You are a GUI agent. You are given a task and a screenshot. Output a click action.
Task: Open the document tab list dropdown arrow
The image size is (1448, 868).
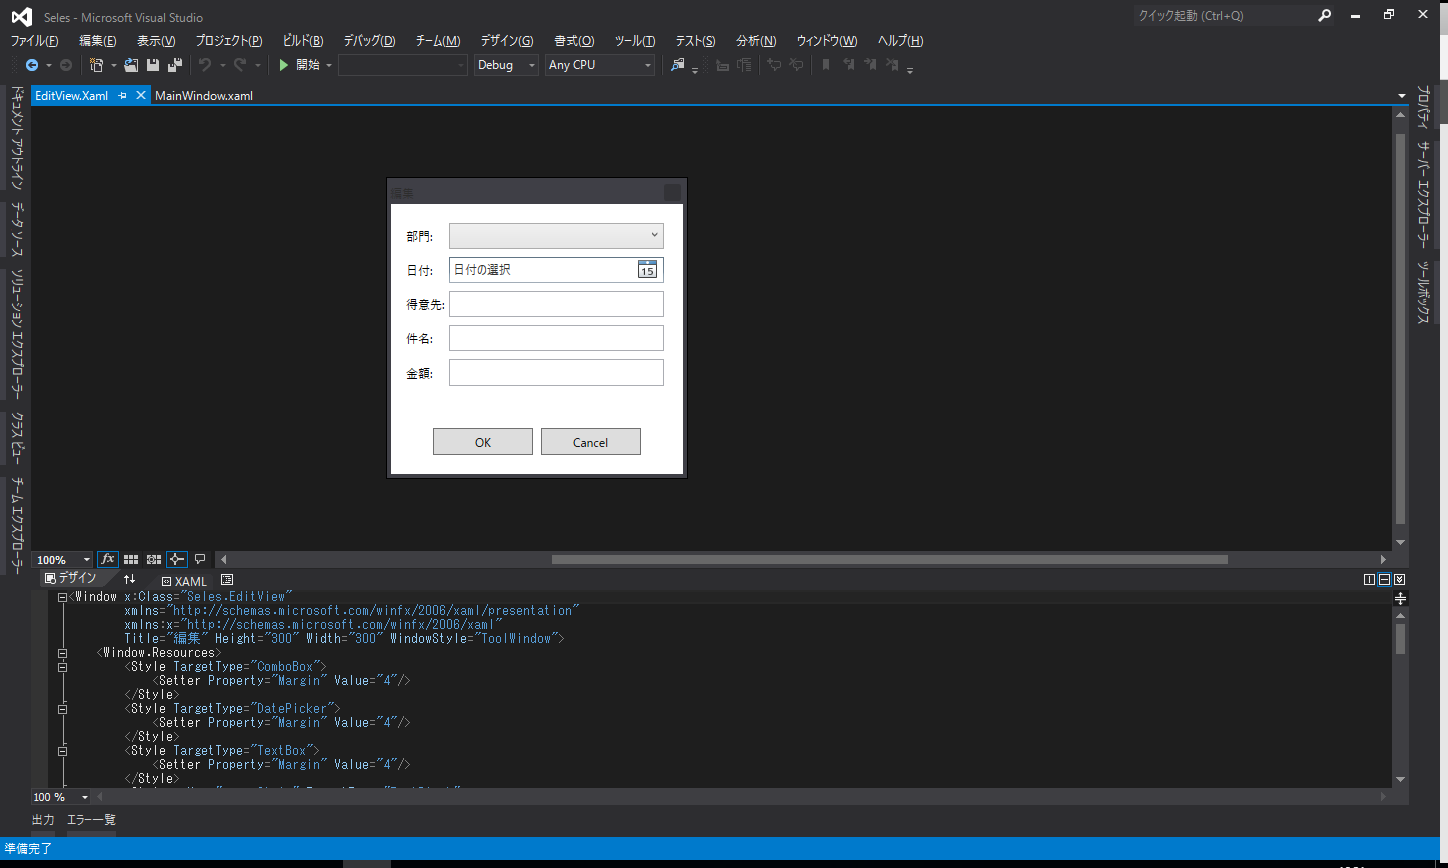click(1402, 96)
